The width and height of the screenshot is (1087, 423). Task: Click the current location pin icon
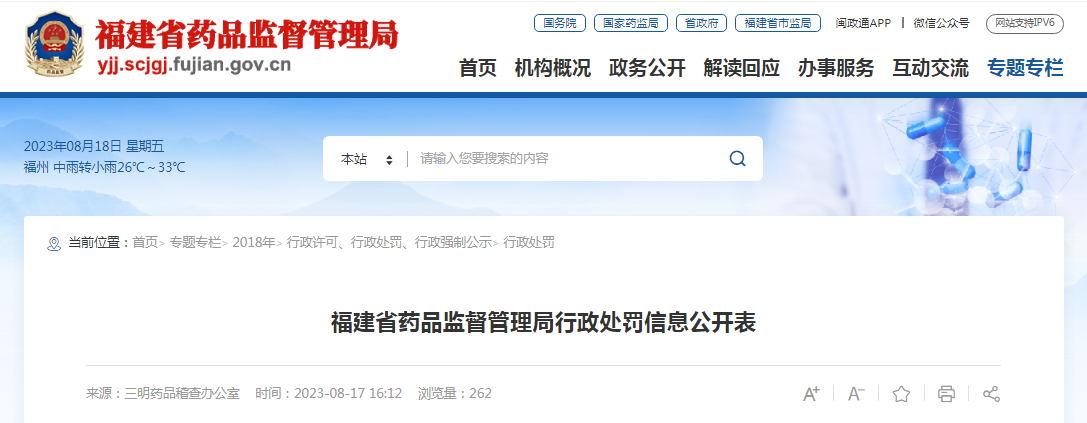pos(54,243)
